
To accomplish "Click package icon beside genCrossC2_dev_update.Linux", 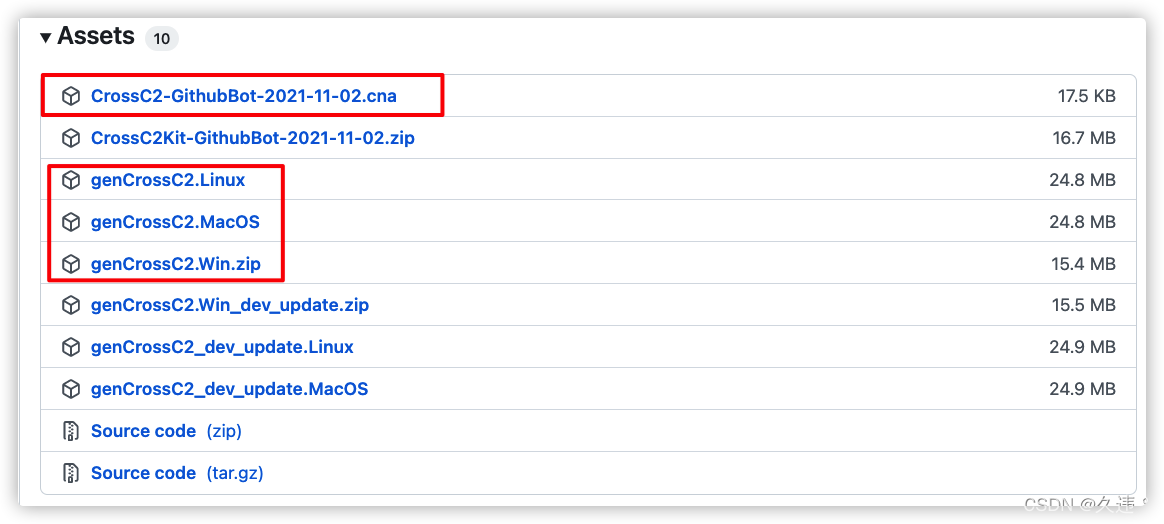I will 71,347.
